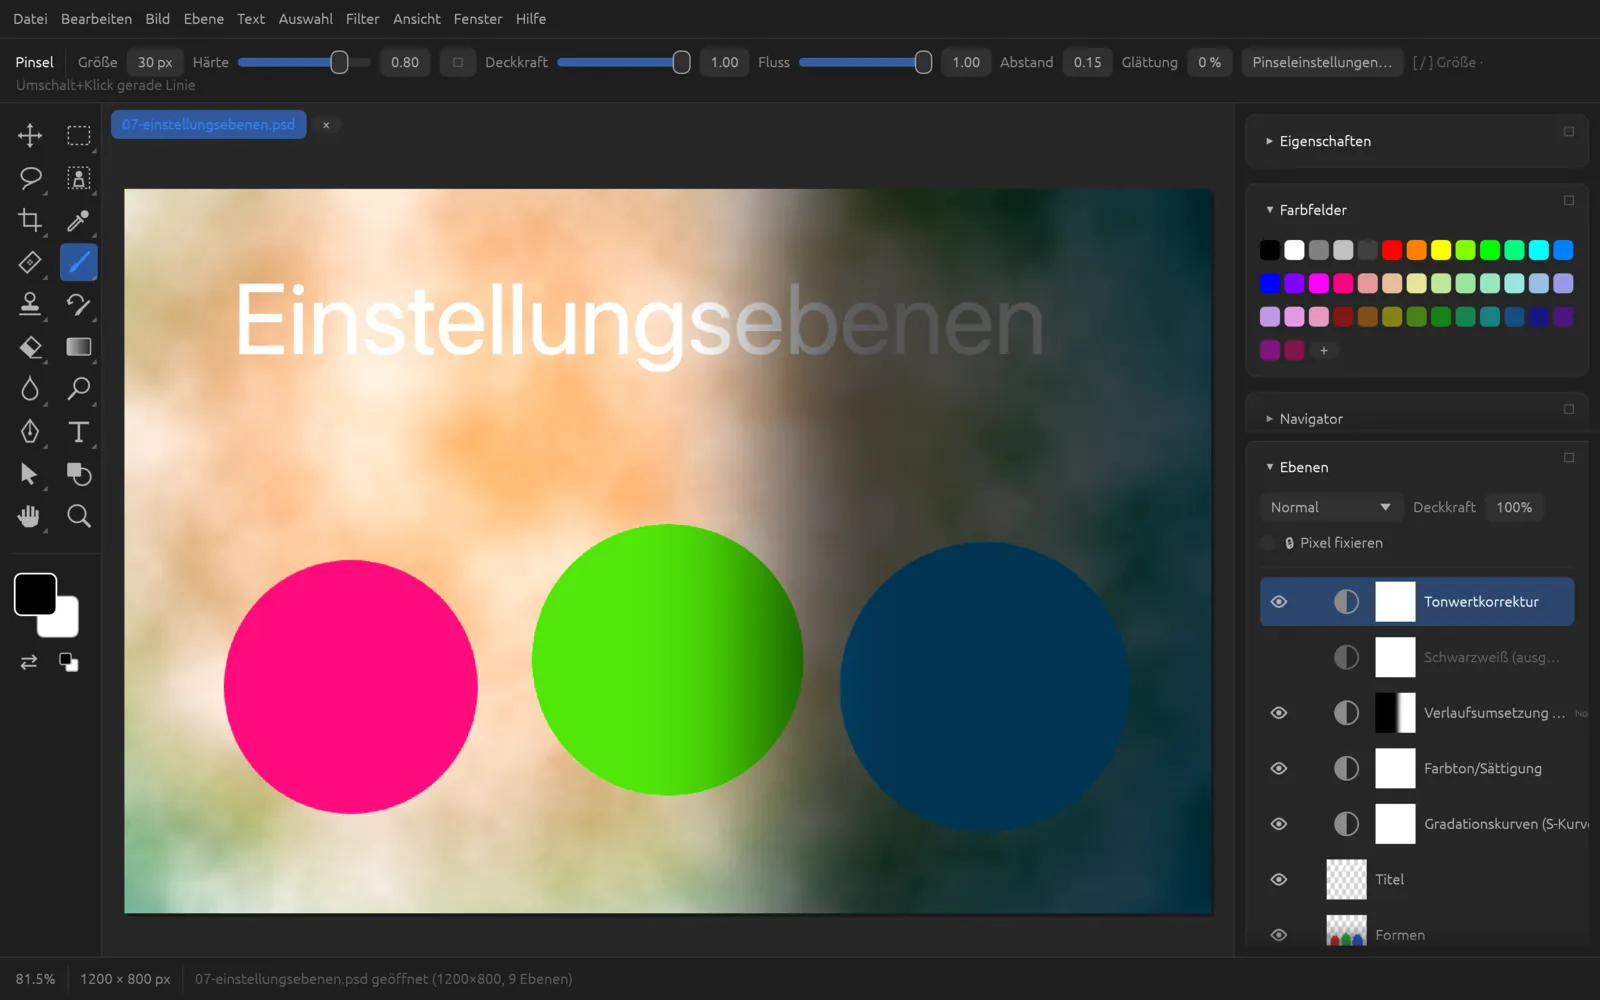Select the Hand pan tool
This screenshot has width=1600, height=1000.
pos(30,516)
